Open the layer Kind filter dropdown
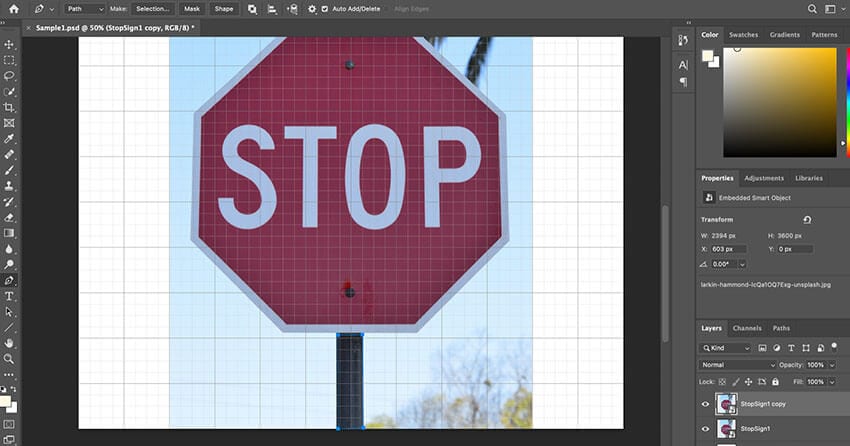The height and width of the screenshot is (446, 850). pos(725,348)
